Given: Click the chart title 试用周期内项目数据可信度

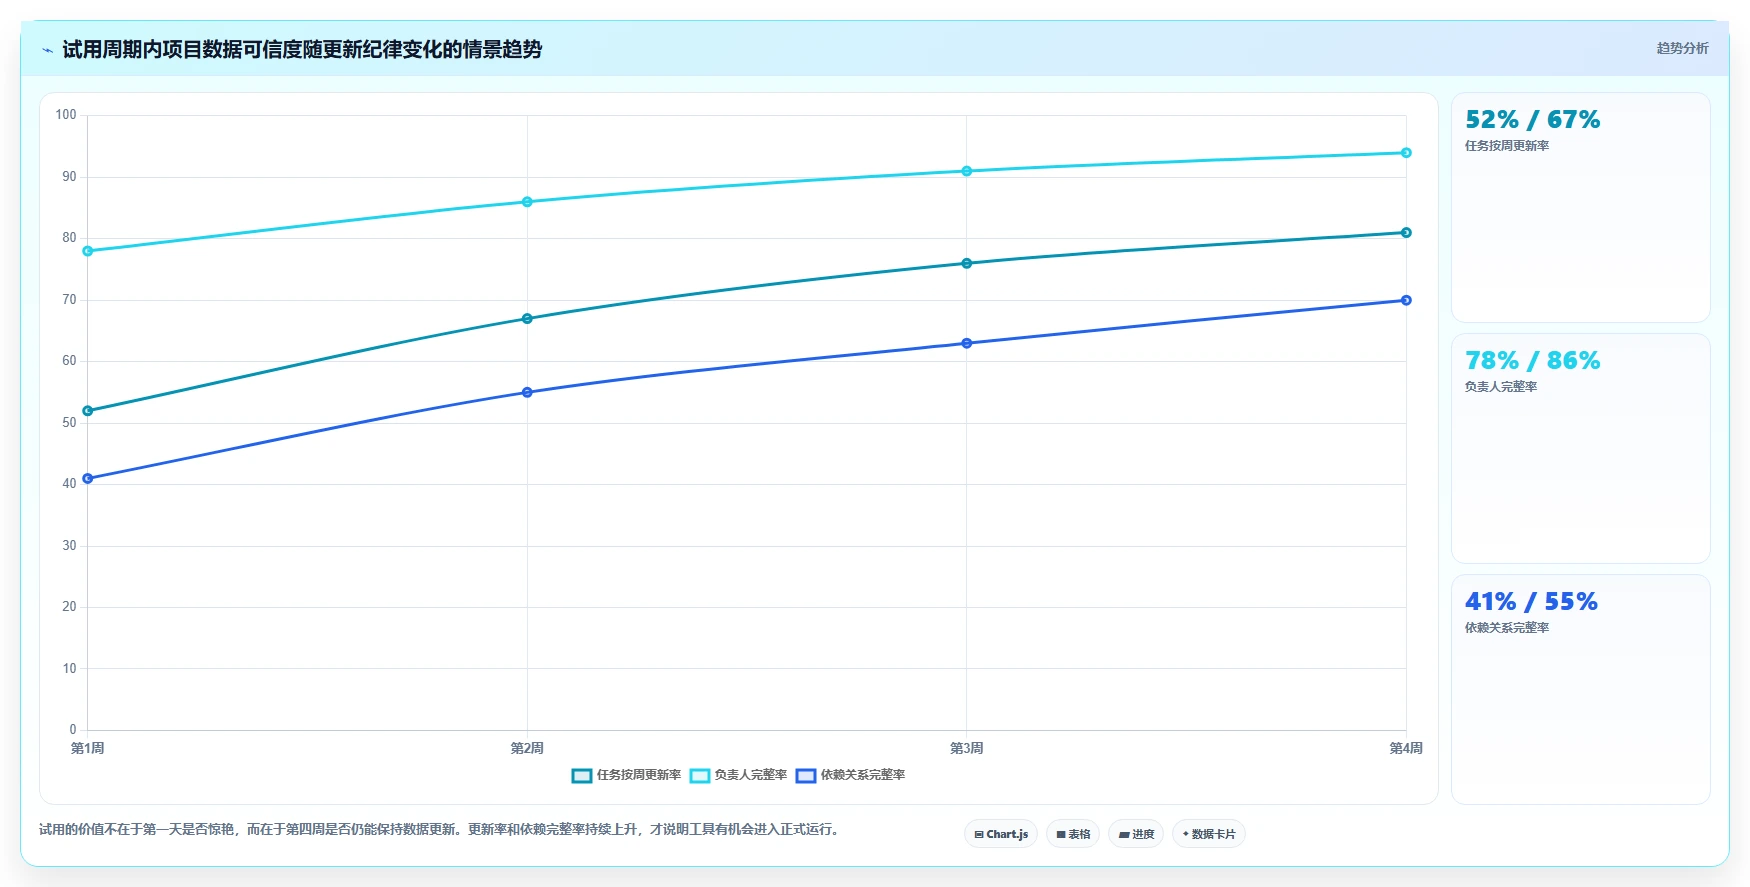Looking at the screenshot, I should (x=302, y=50).
